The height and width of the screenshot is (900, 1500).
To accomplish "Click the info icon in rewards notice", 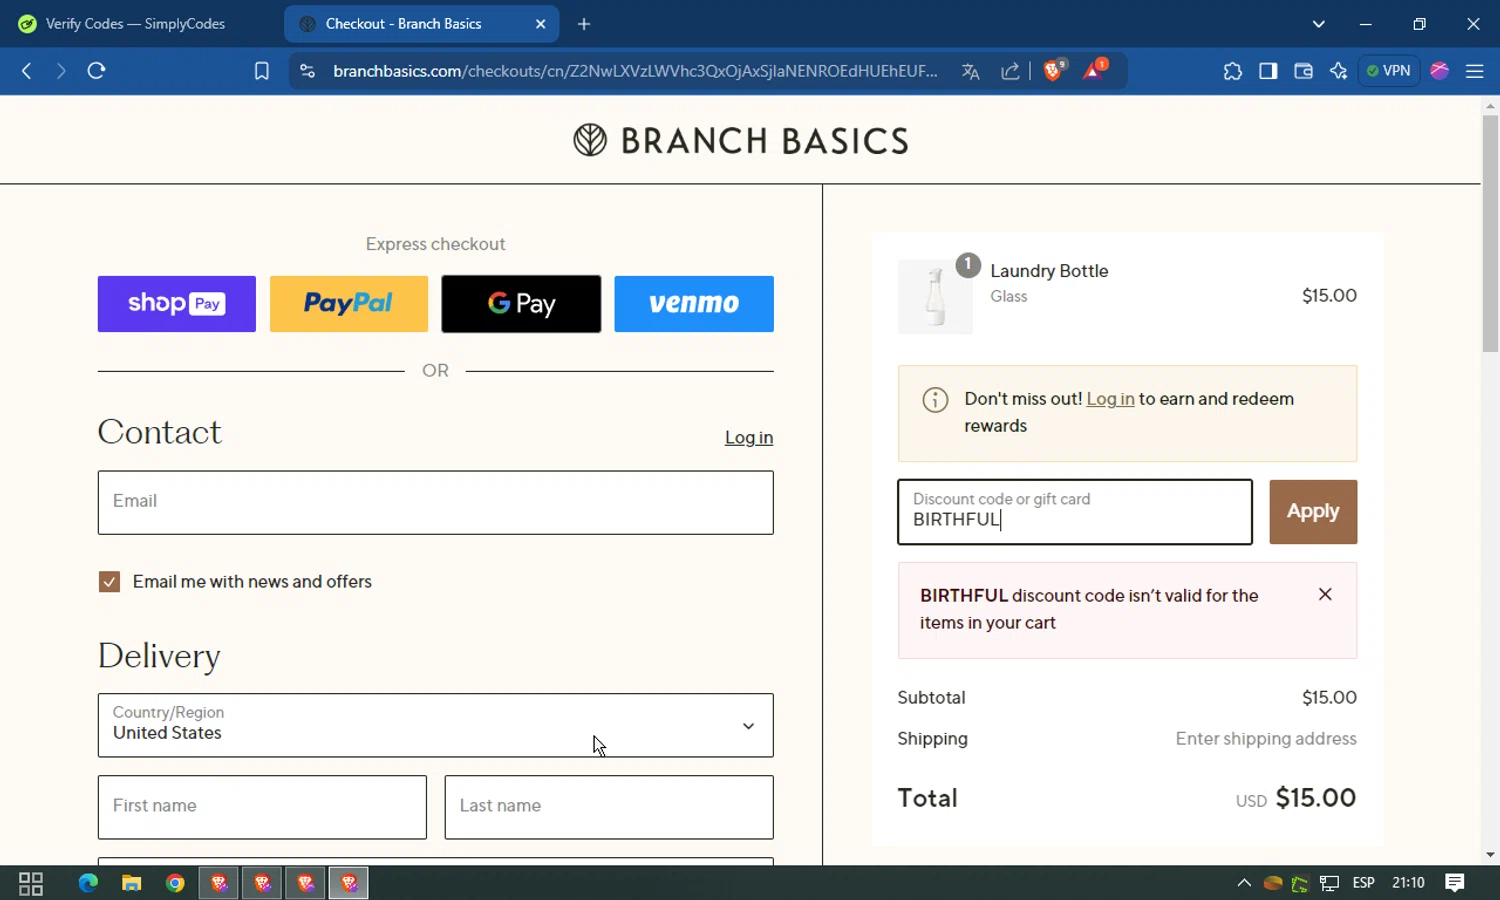I will pyautogui.click(x=935, y=400).
